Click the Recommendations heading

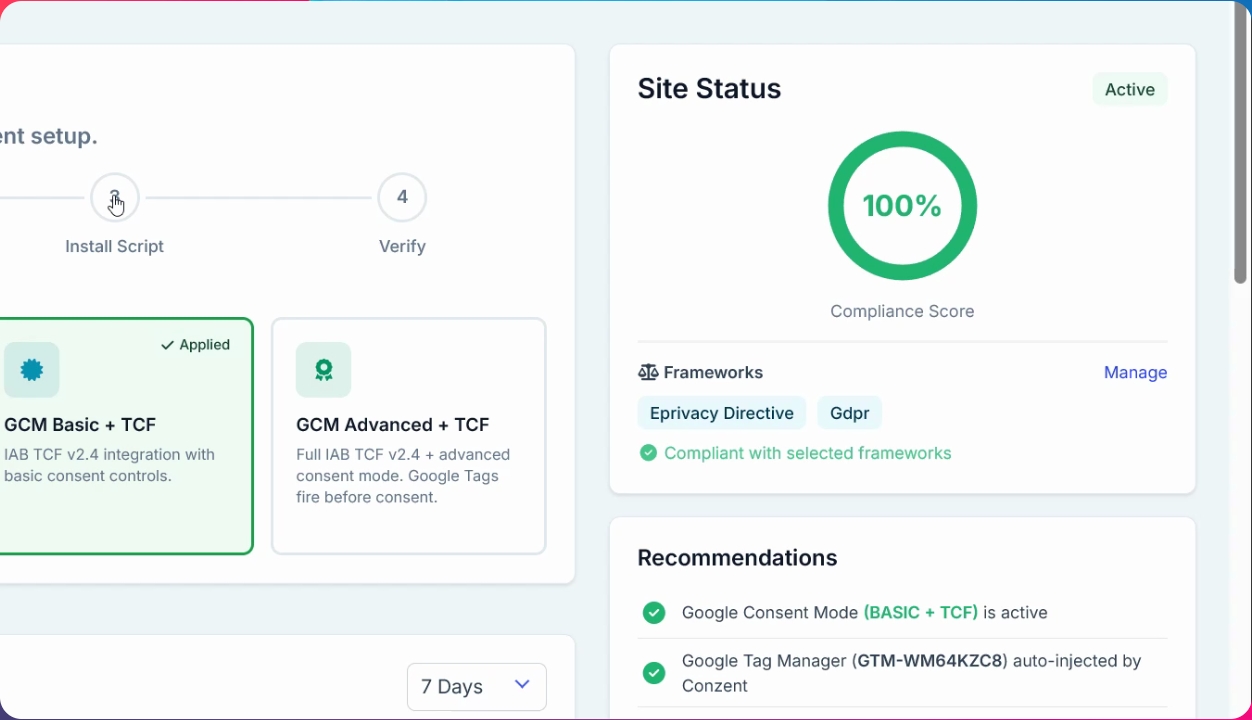point(738,558)
